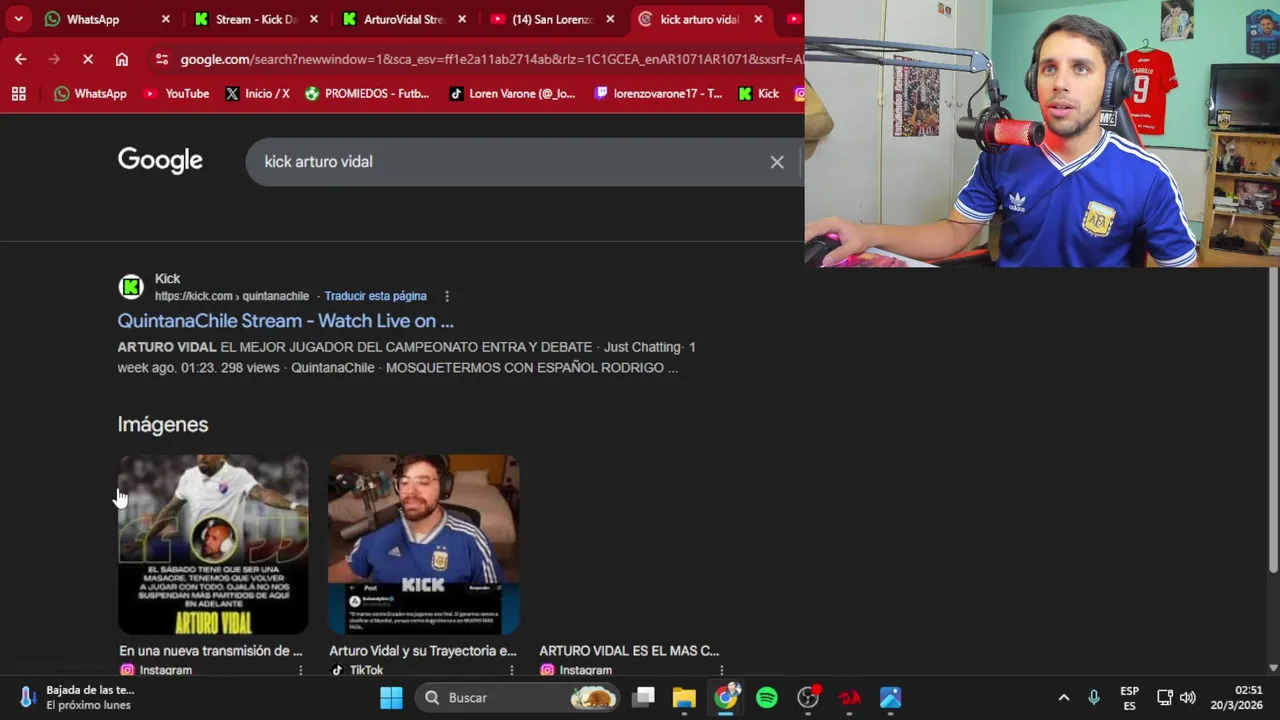This screenshot has height=720, width=1280.
Task: Open more options for the Kick result
Action: (447, 296)
